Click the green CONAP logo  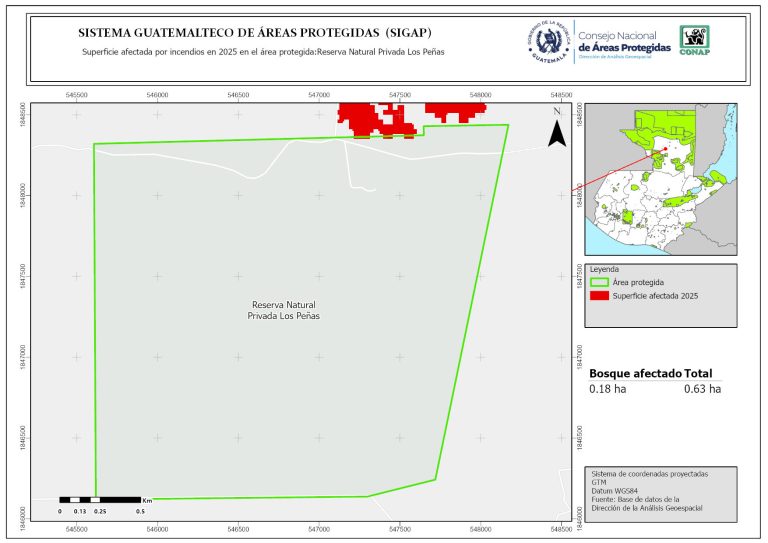pos(696,40)
